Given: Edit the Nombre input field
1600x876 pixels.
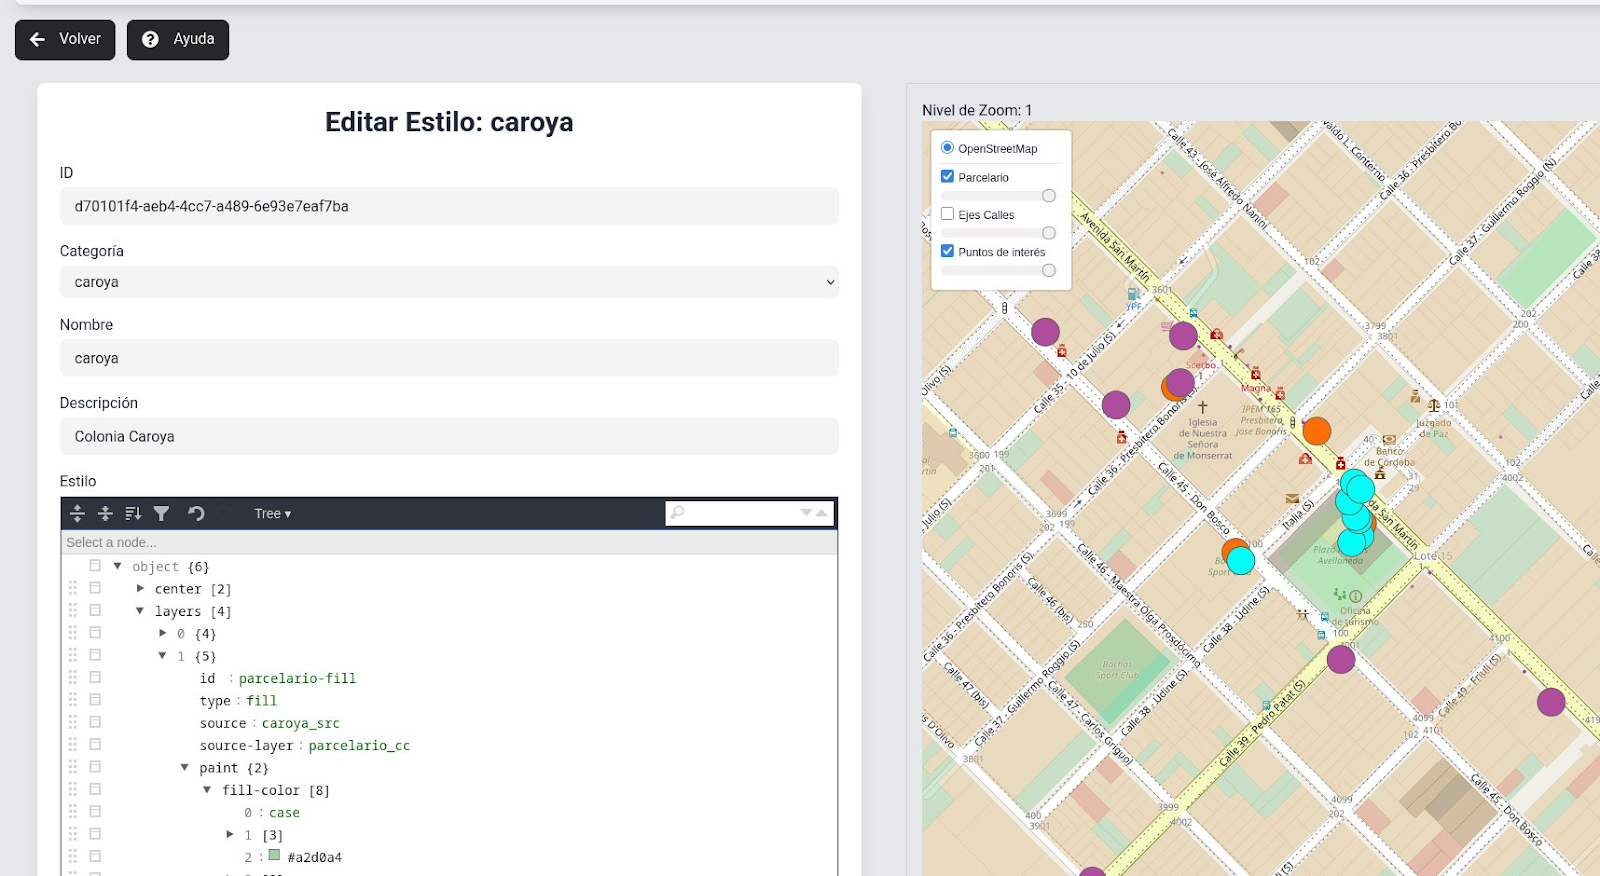Looking at the screenshot, I should click(x=449, y=358).
